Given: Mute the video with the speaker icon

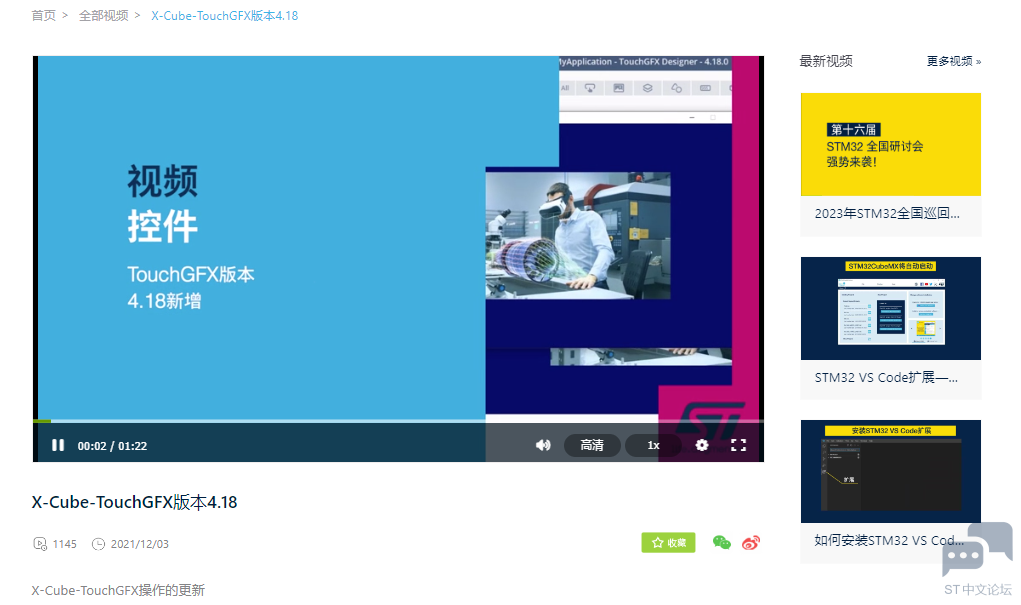Looking at the screenshot, I should 543,445.
